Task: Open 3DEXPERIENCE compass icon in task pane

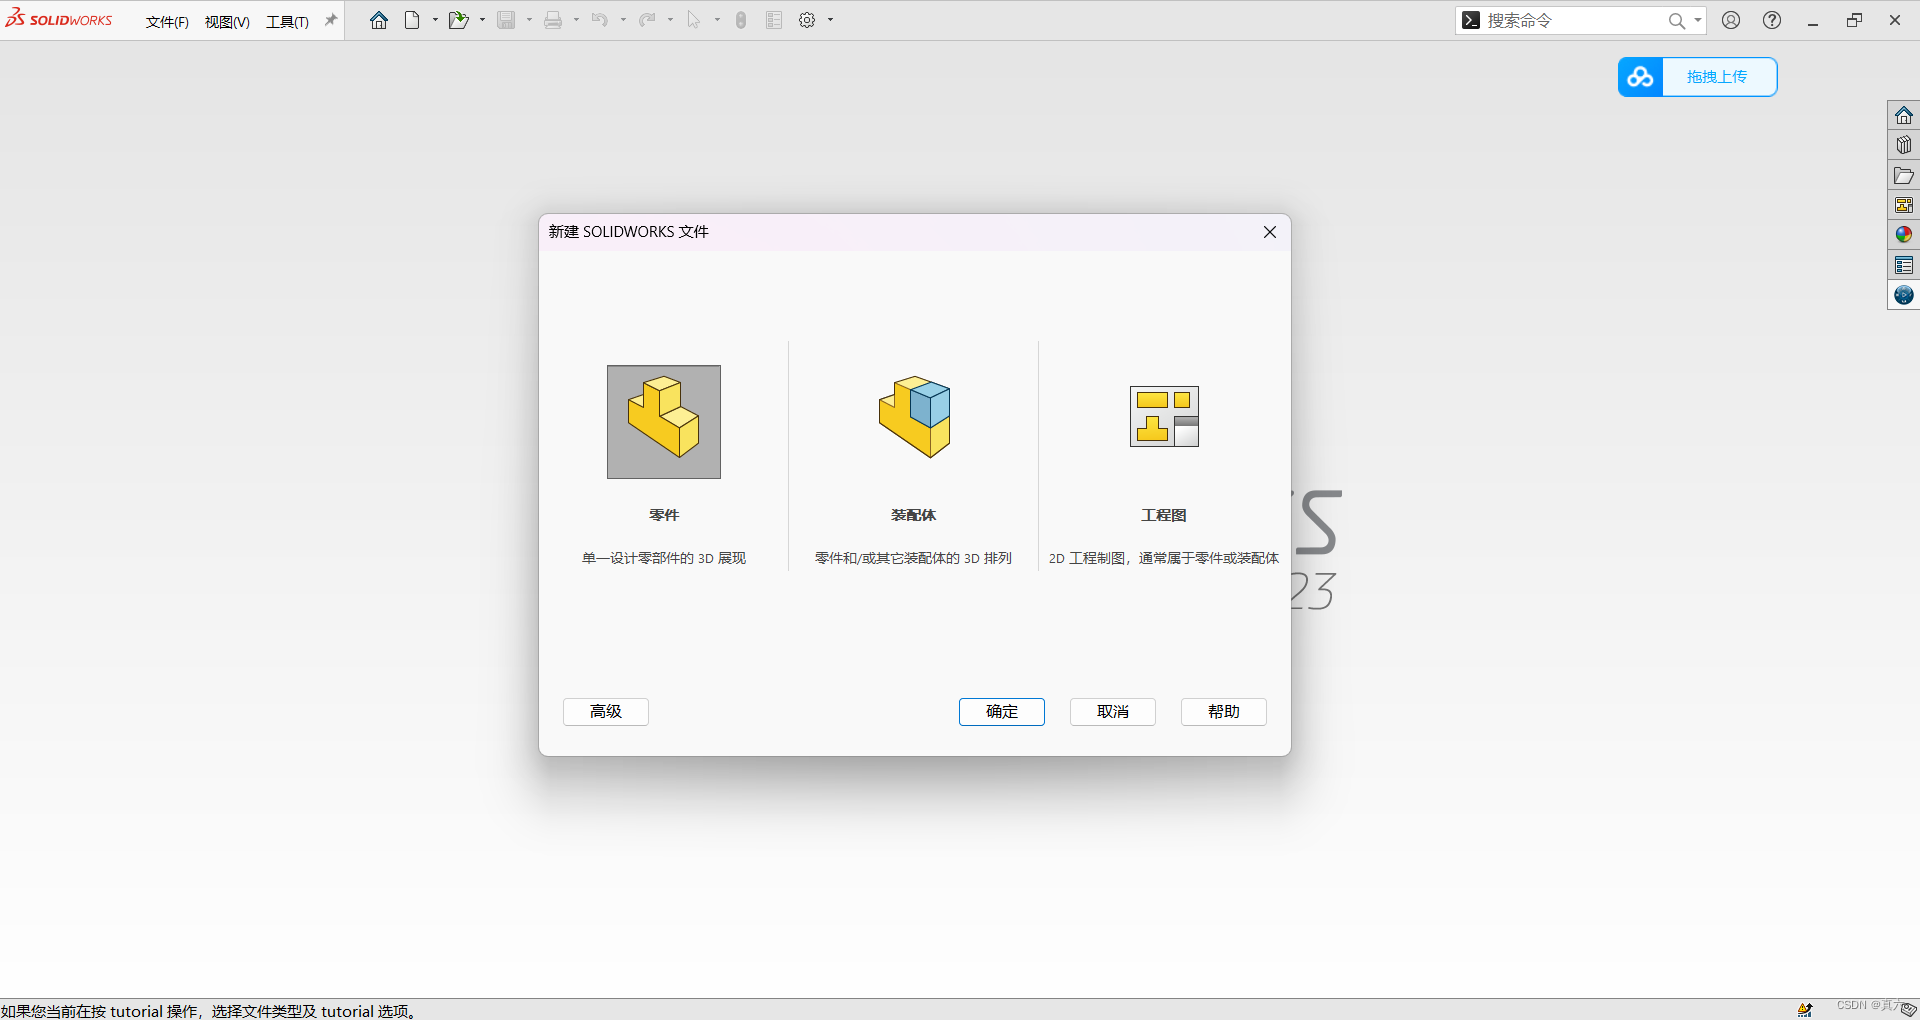Action: [1904, 295]
